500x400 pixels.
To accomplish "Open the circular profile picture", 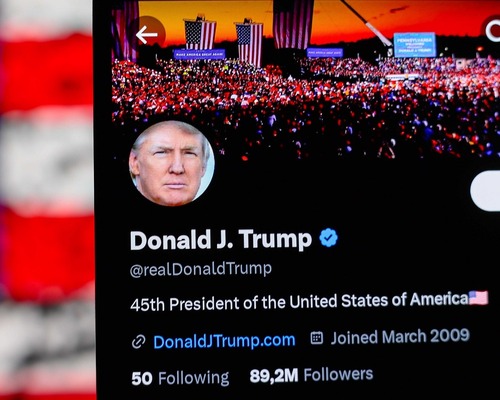I will (x=172, y=163).
